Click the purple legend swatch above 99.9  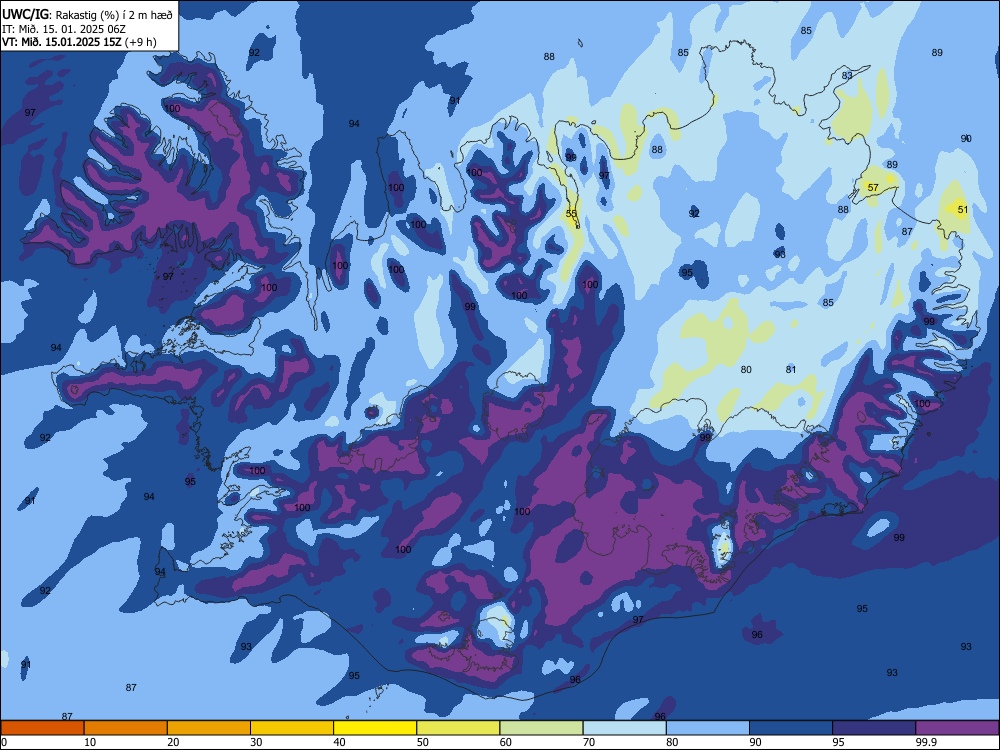[x=957, y=728]
